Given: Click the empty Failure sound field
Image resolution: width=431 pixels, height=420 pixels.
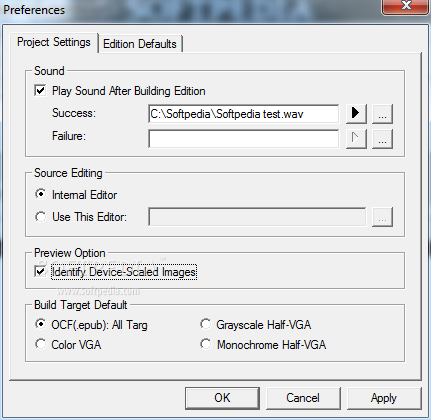Looking at the screenshot, I should [243, 138].
